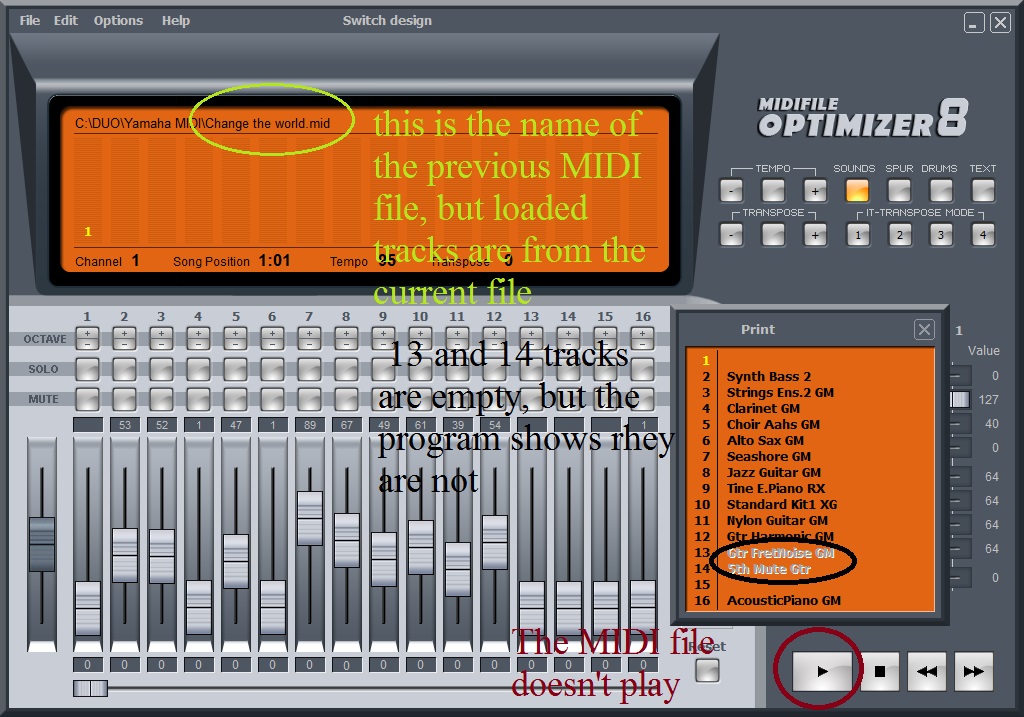Screen dimensions: 1024x717
Task: Click octave stepper for channel 1
Action: pyautogui.click(x=87, y=338)
